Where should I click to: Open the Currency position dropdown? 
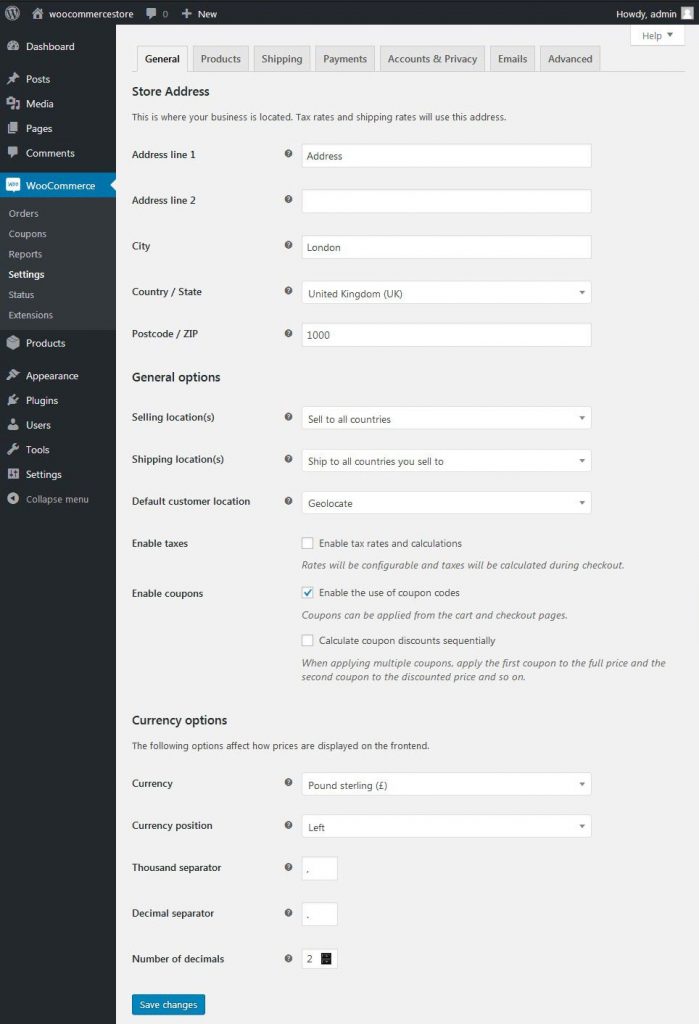pos(445,826)
